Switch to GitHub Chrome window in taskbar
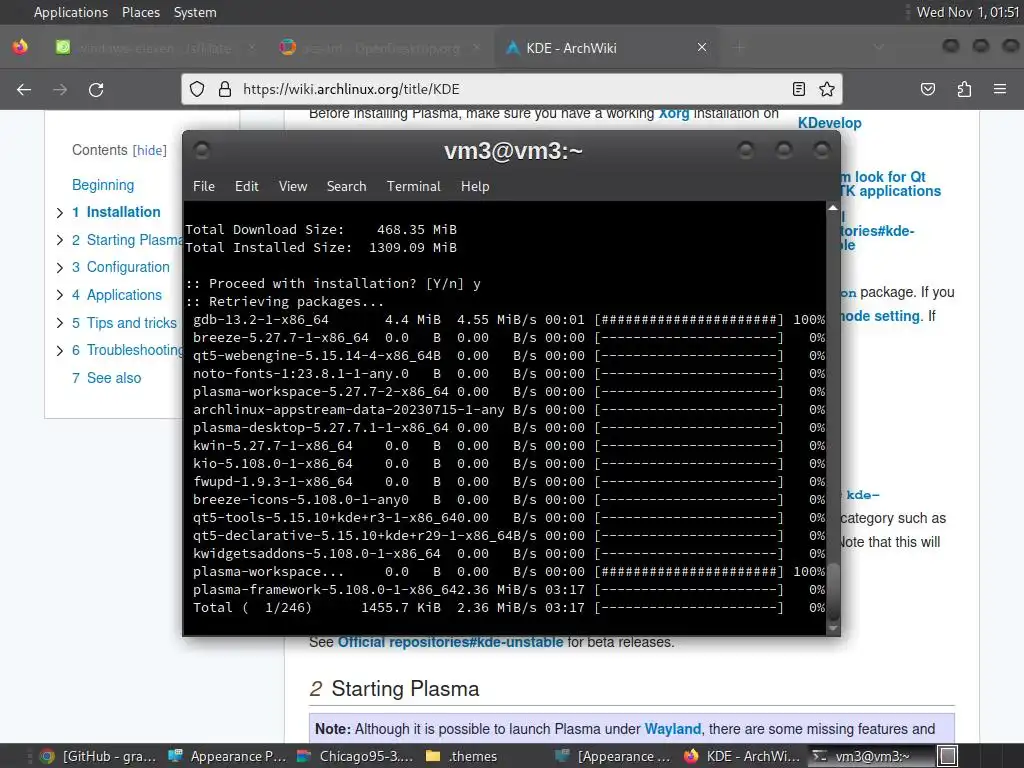Screen dimensions: 1024x768 pos(98,756)
